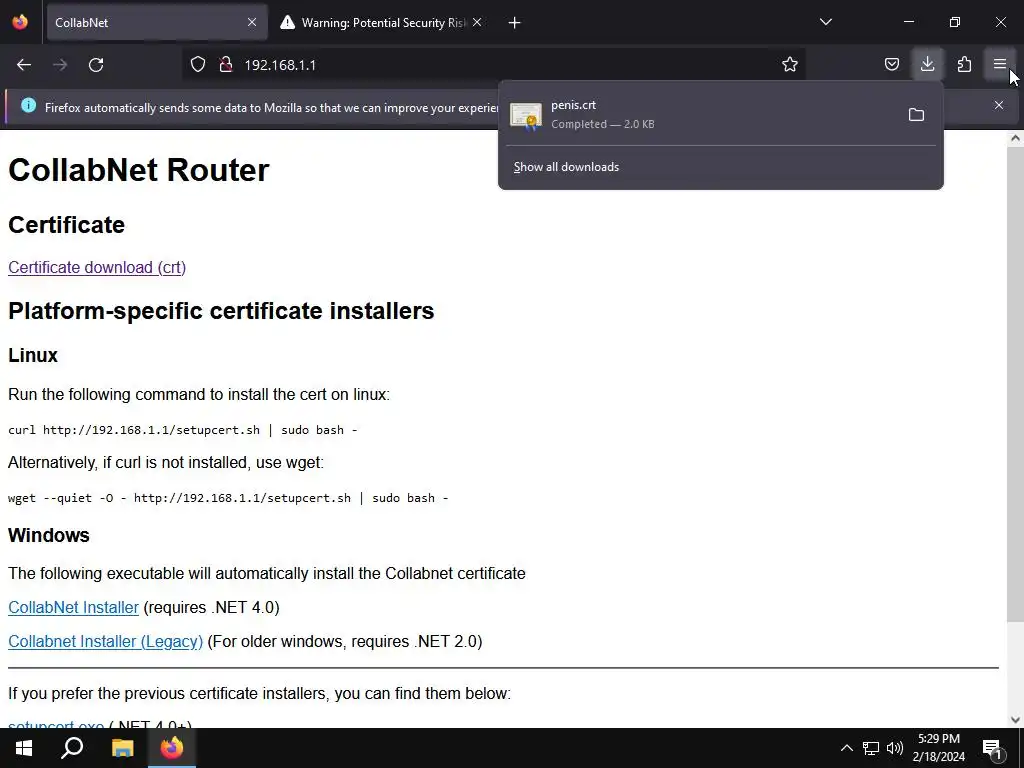Close the CollabNet tab
This screenshot has height=768, width=1024.
(x=252, y=22)
